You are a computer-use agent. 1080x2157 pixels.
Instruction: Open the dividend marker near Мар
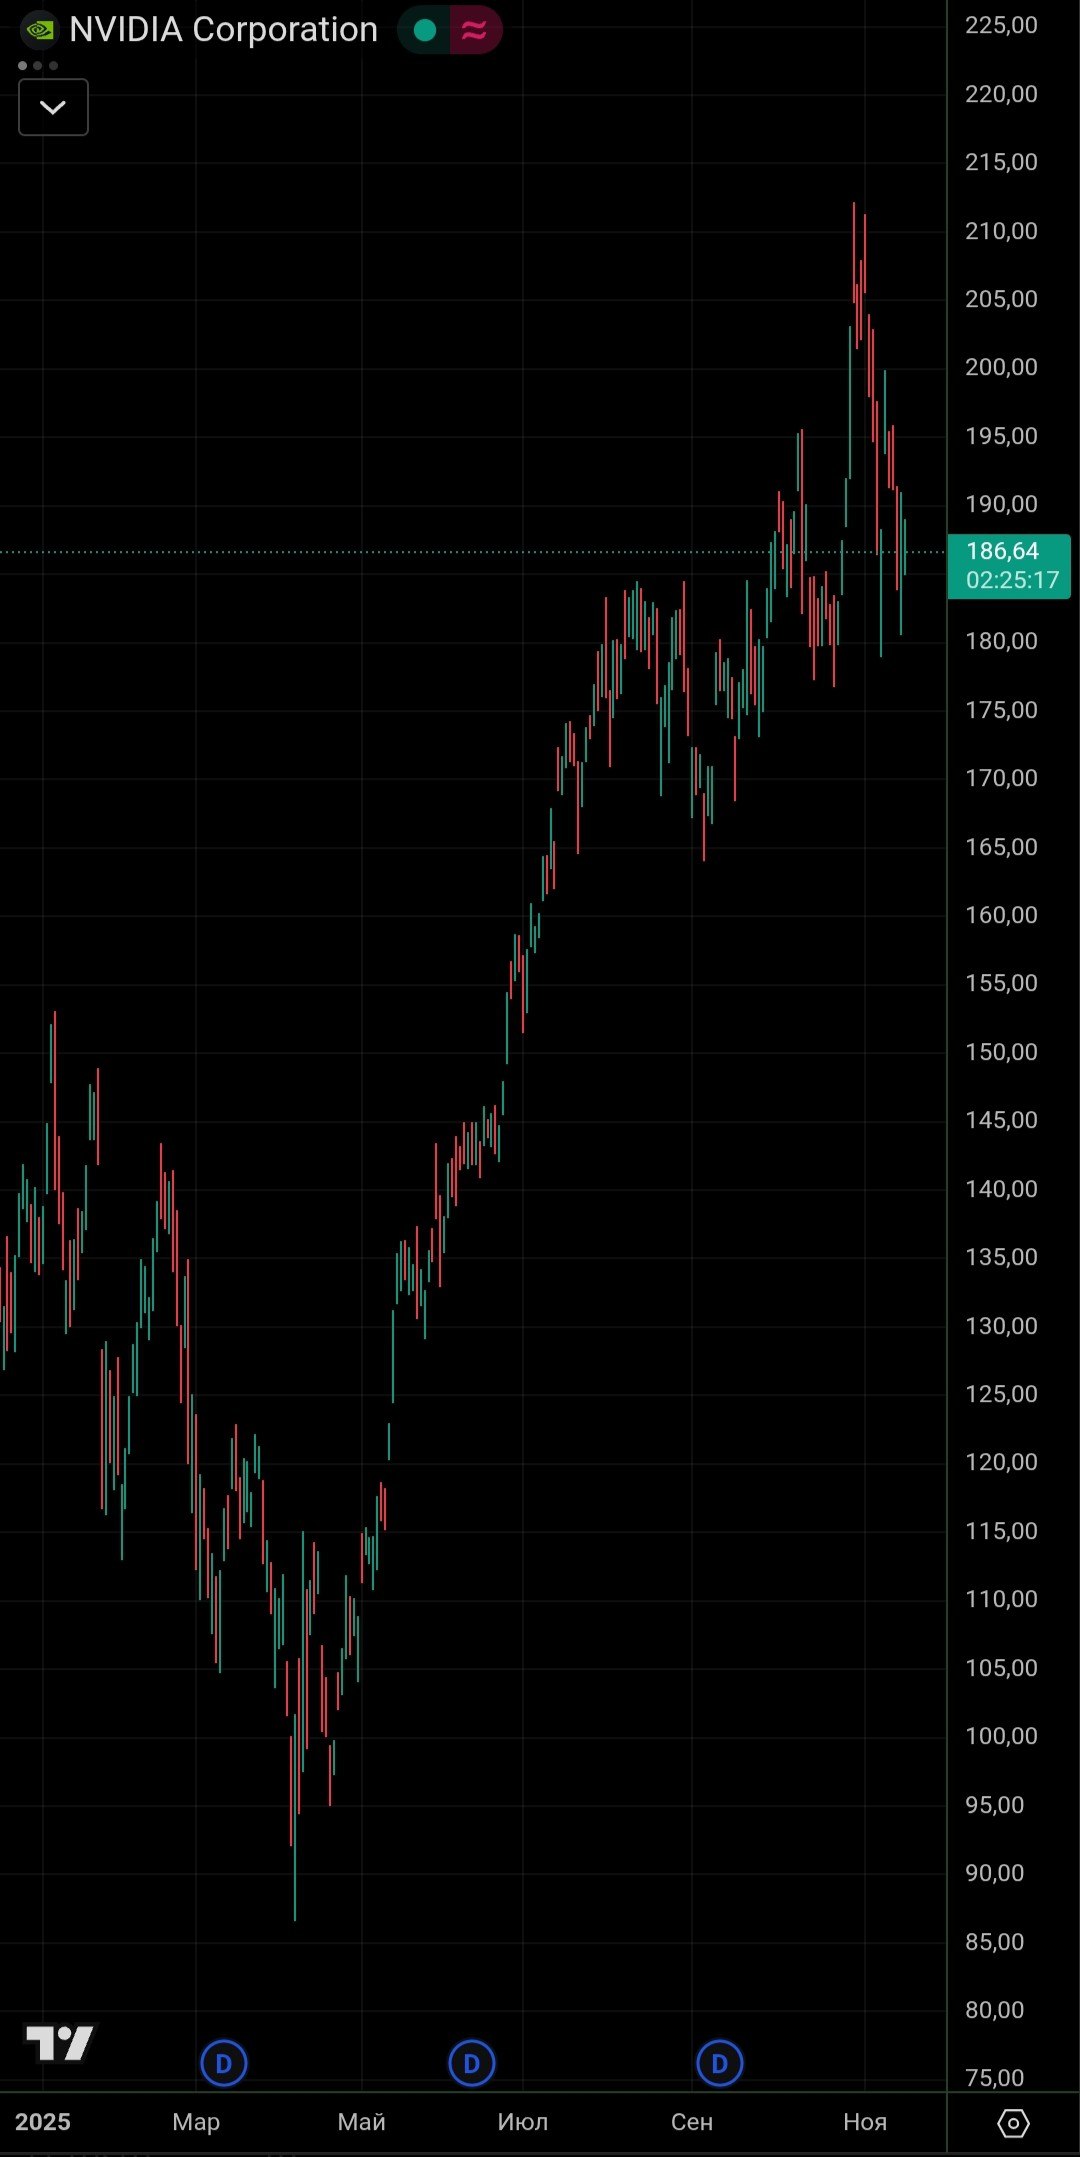tap(223, 2063)
